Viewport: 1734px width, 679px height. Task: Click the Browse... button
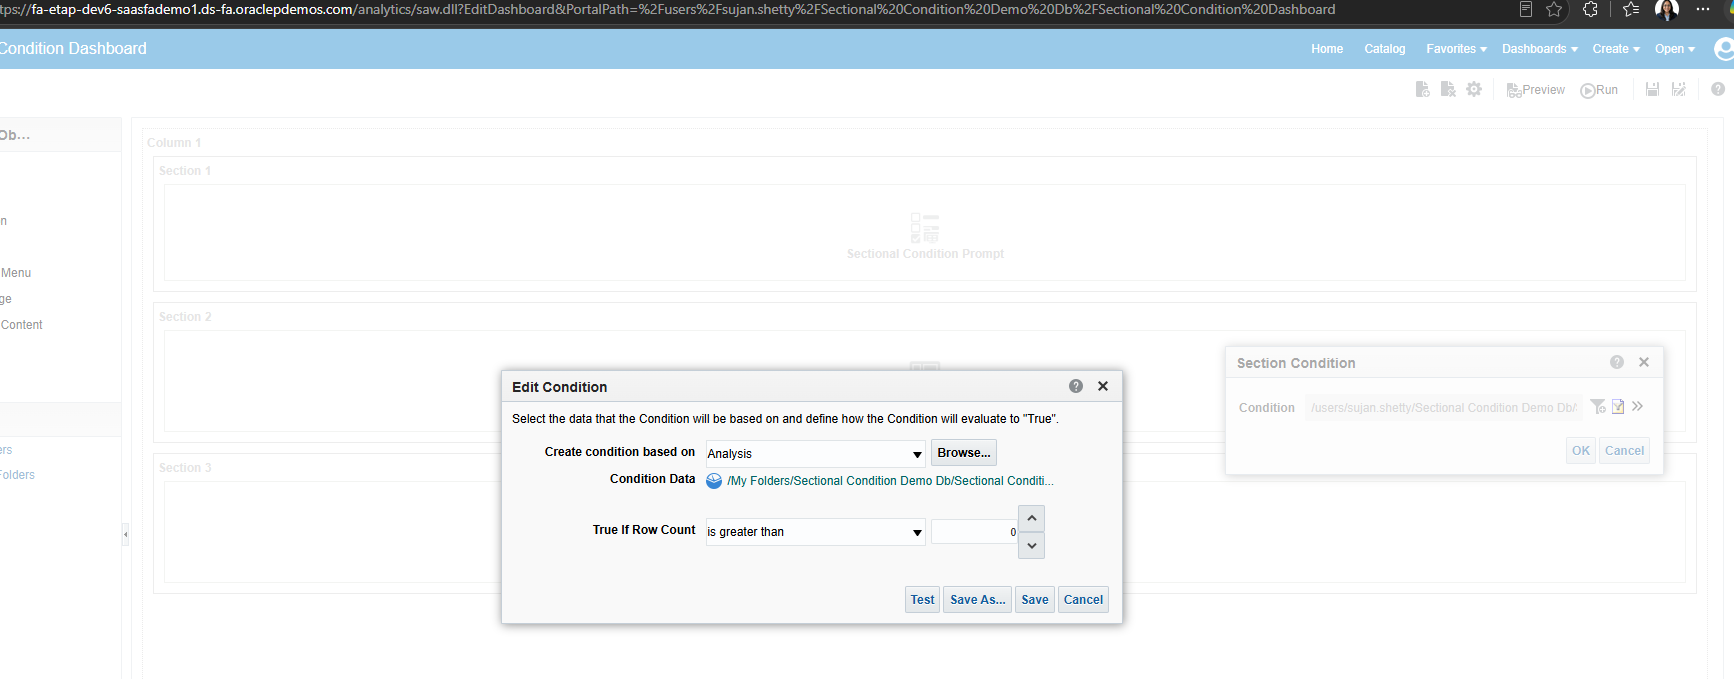point(964,453)
